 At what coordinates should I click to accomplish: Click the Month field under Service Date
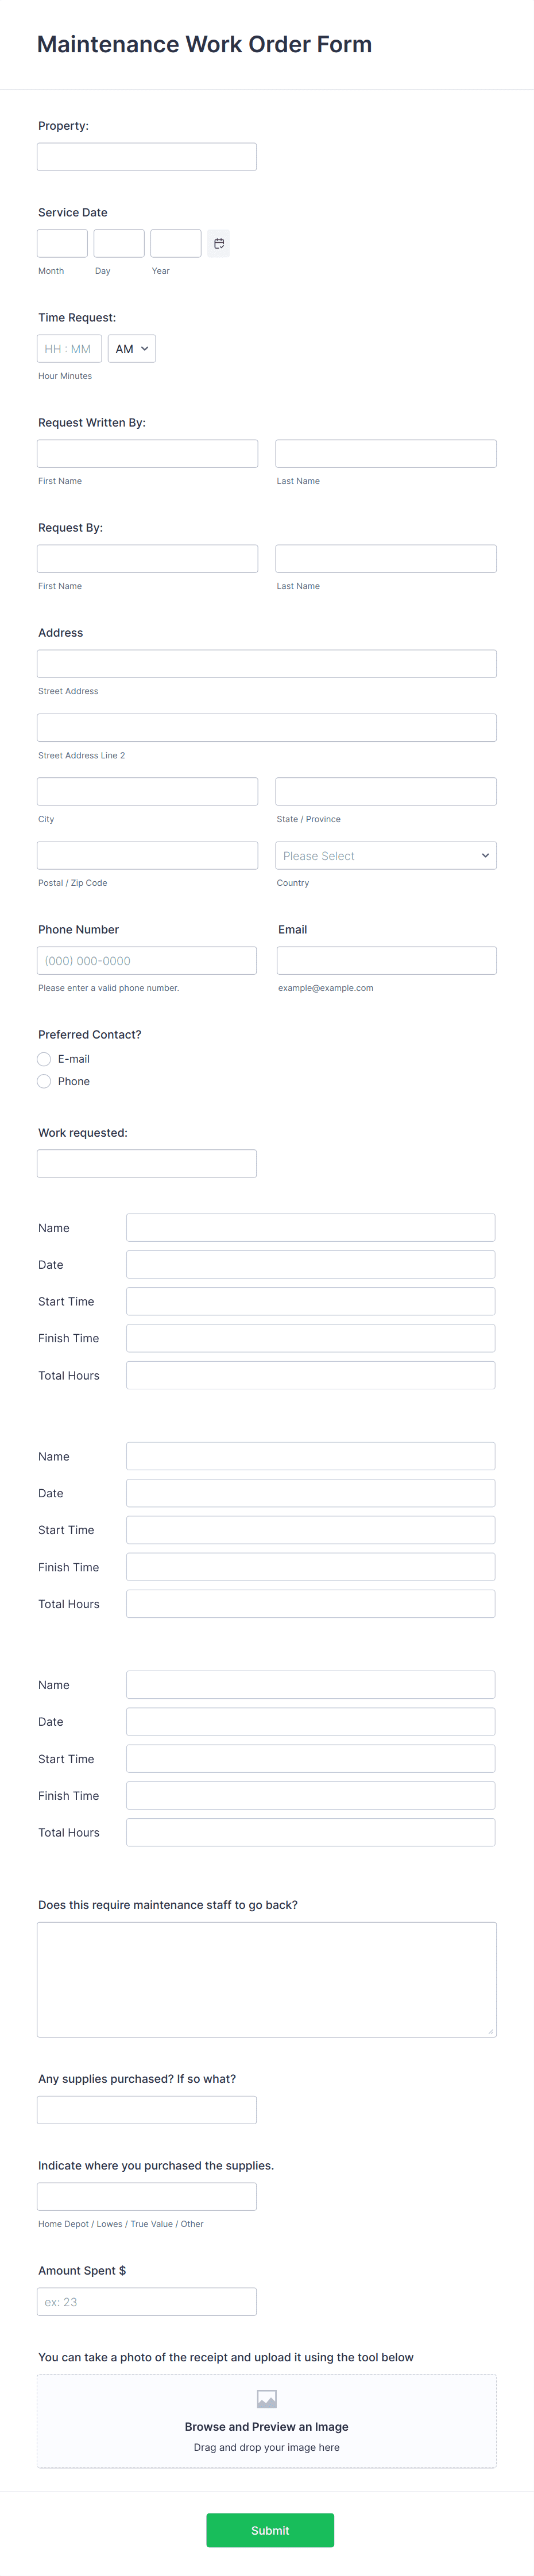(x=61, y=243)
